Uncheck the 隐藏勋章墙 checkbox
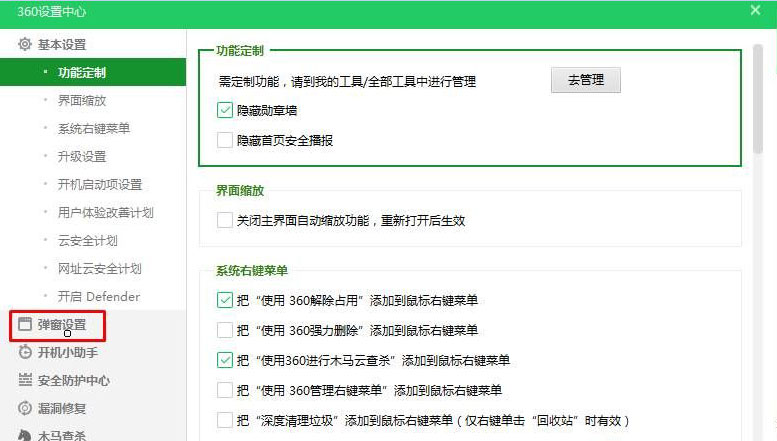The width and height of the screenshot is (777, 441). pyautogui.click(x=224, y=110)
